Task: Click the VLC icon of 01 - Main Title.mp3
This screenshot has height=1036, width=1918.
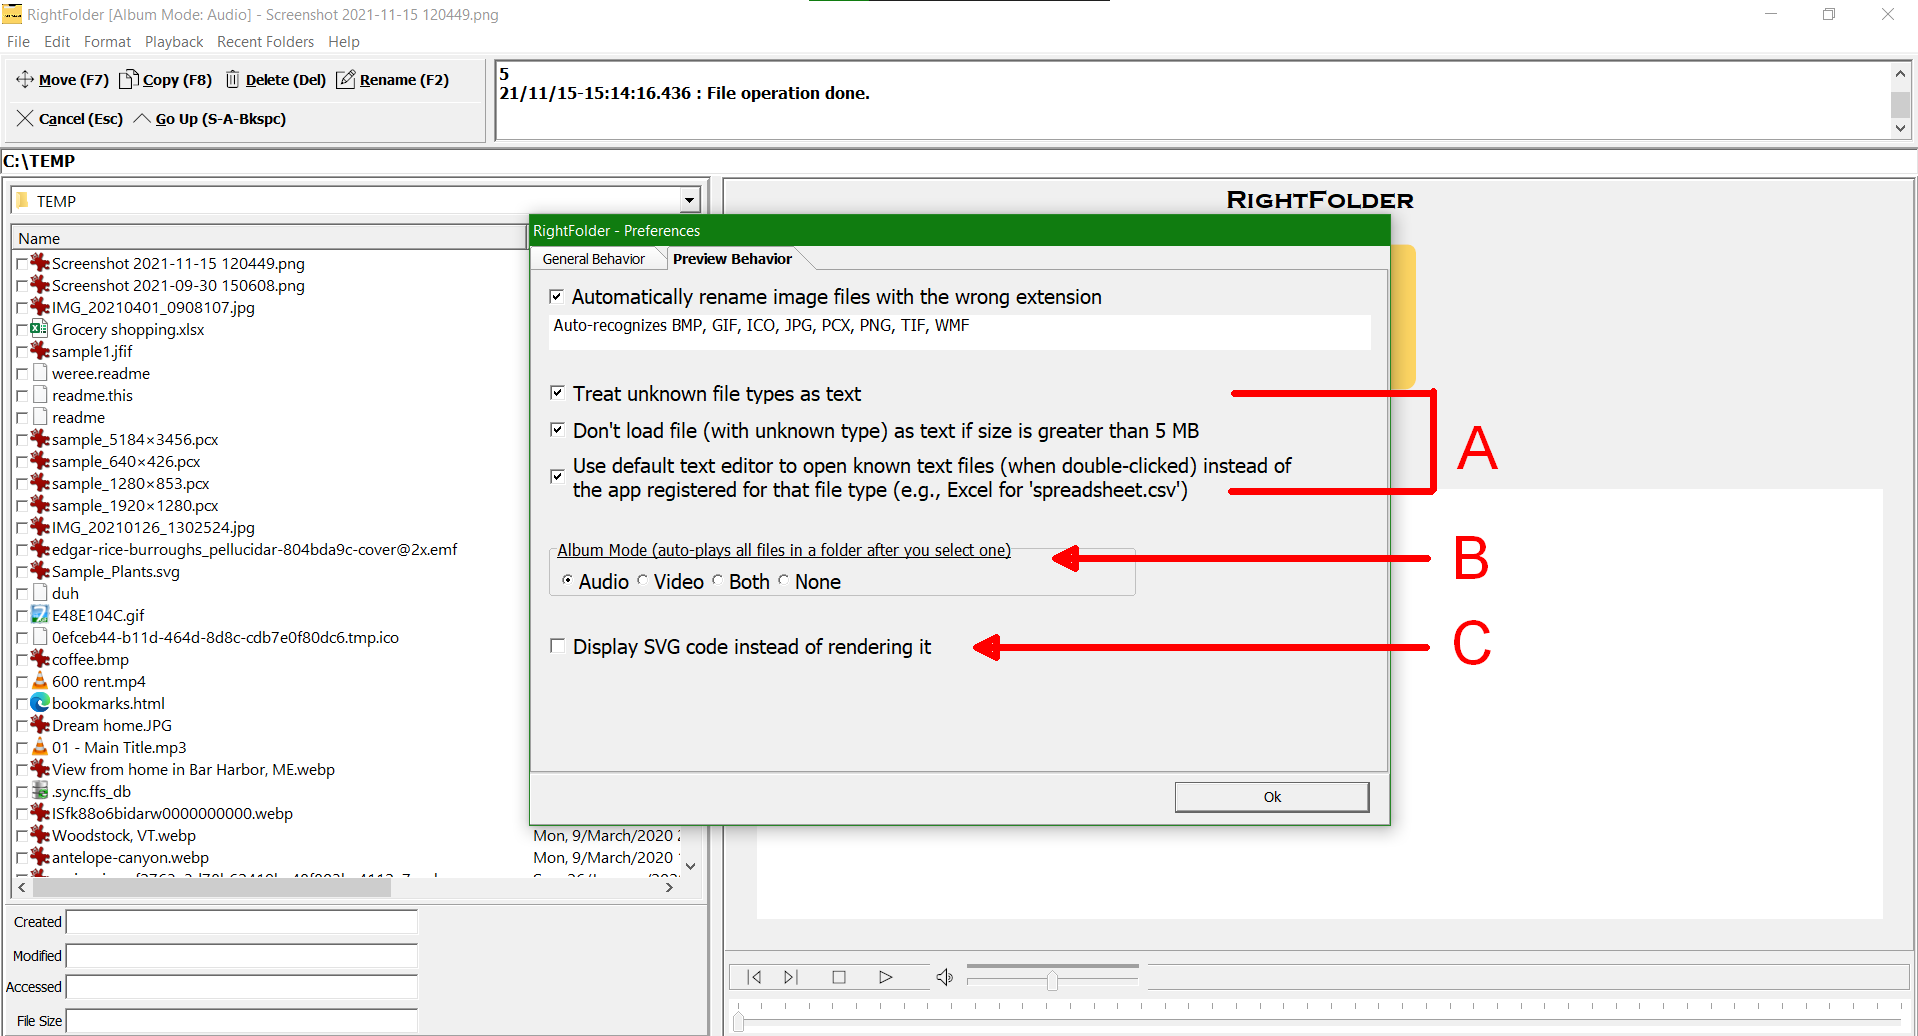Action: point(40,747)
